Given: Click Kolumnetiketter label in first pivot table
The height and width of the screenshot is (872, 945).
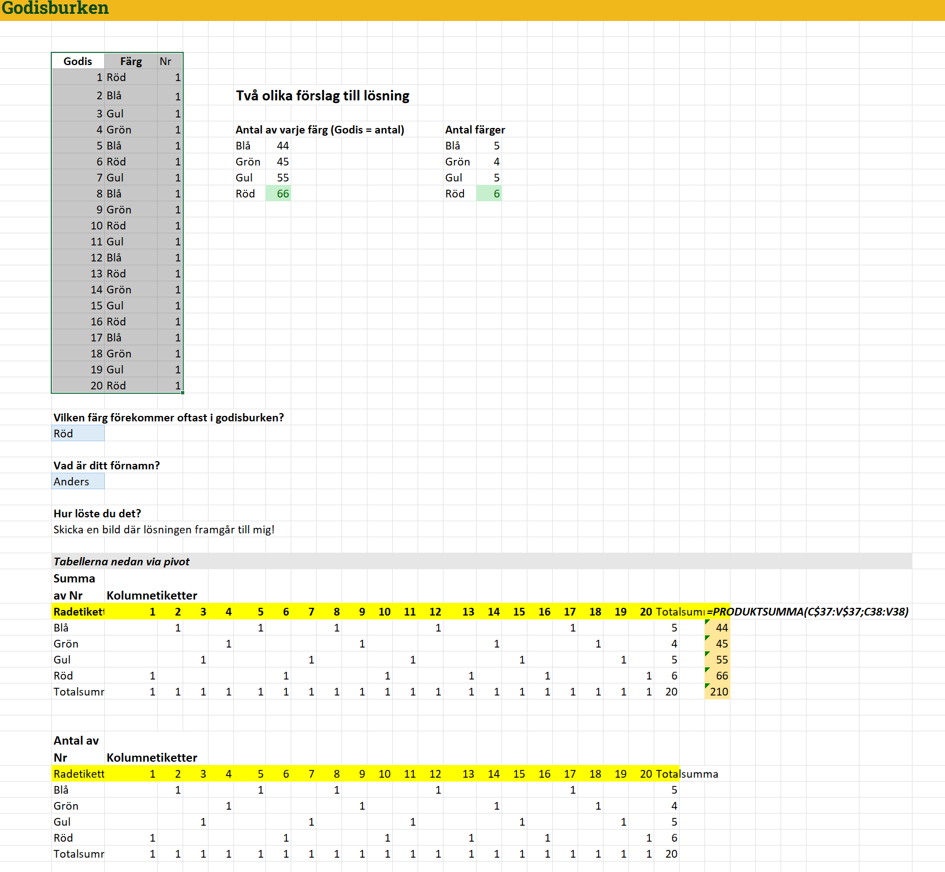Looking at the screenshot, I should (152, 595).
